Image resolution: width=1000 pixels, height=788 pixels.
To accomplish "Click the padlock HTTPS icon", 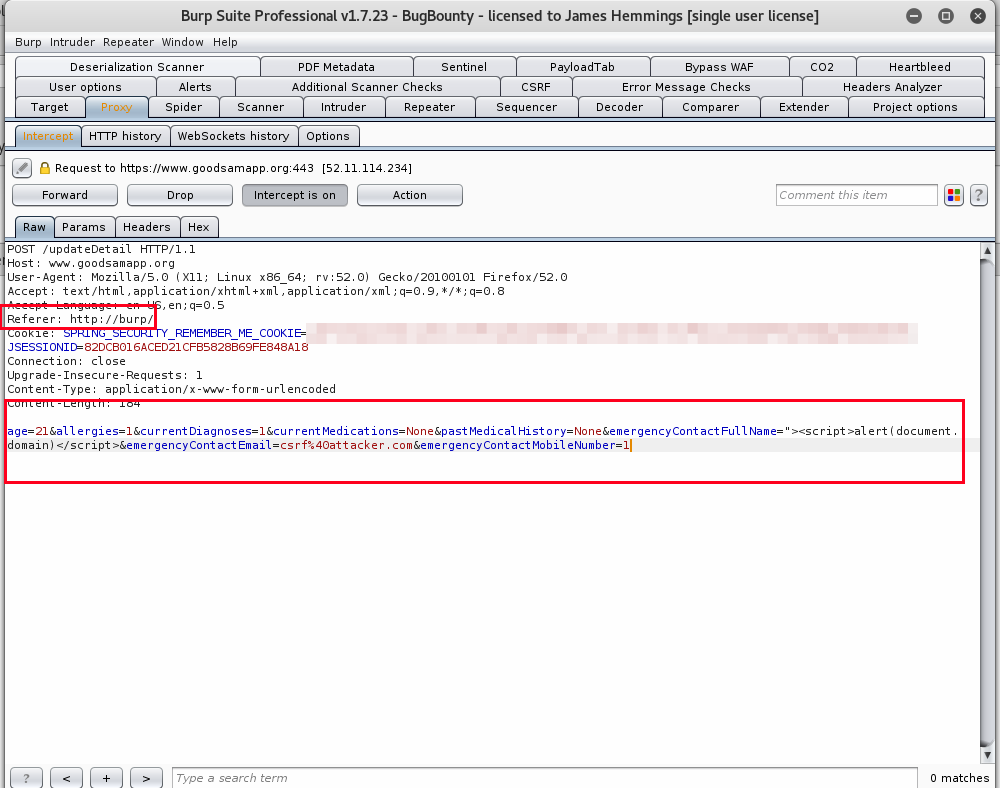I will [45, 168].
